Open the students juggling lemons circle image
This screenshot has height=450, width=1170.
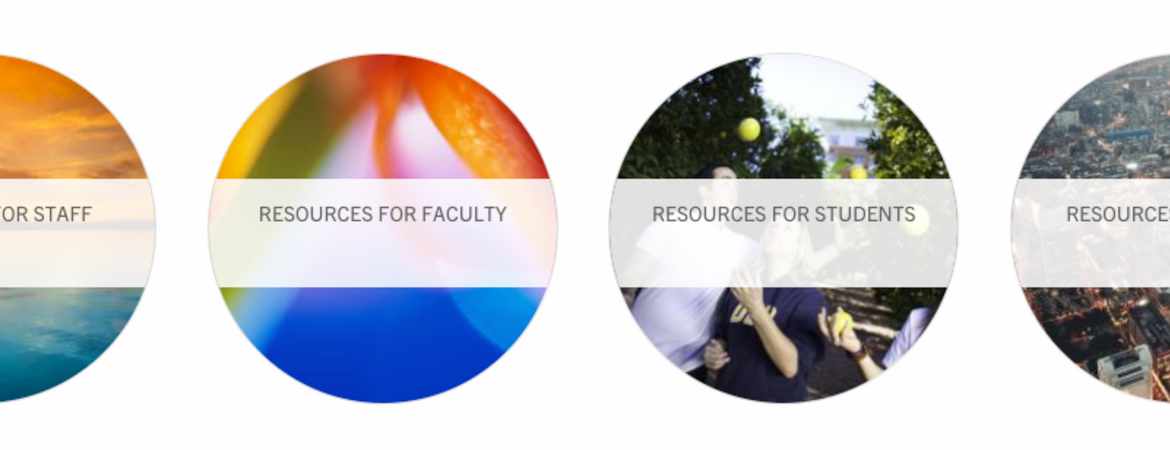783,228
